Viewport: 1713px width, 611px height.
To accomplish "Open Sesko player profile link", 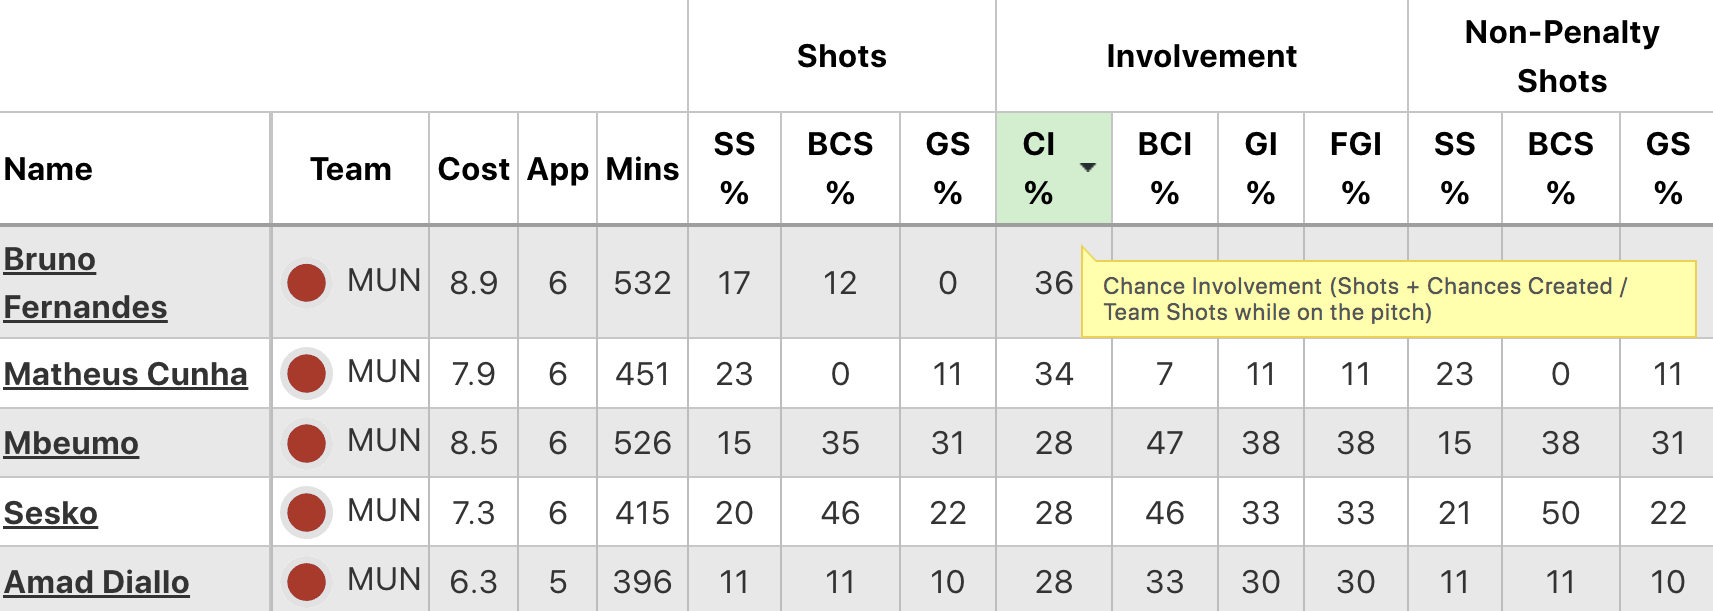I will (51, 513).
